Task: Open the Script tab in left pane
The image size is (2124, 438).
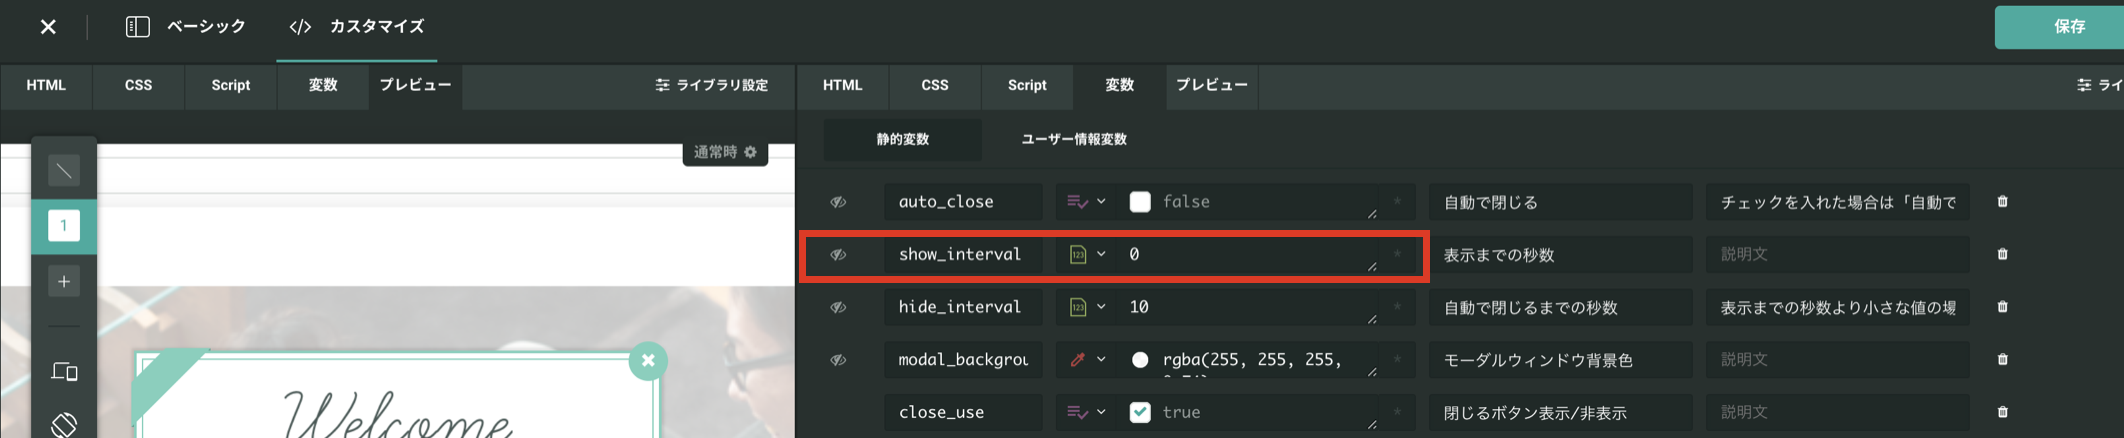Action: coord(230,85)
